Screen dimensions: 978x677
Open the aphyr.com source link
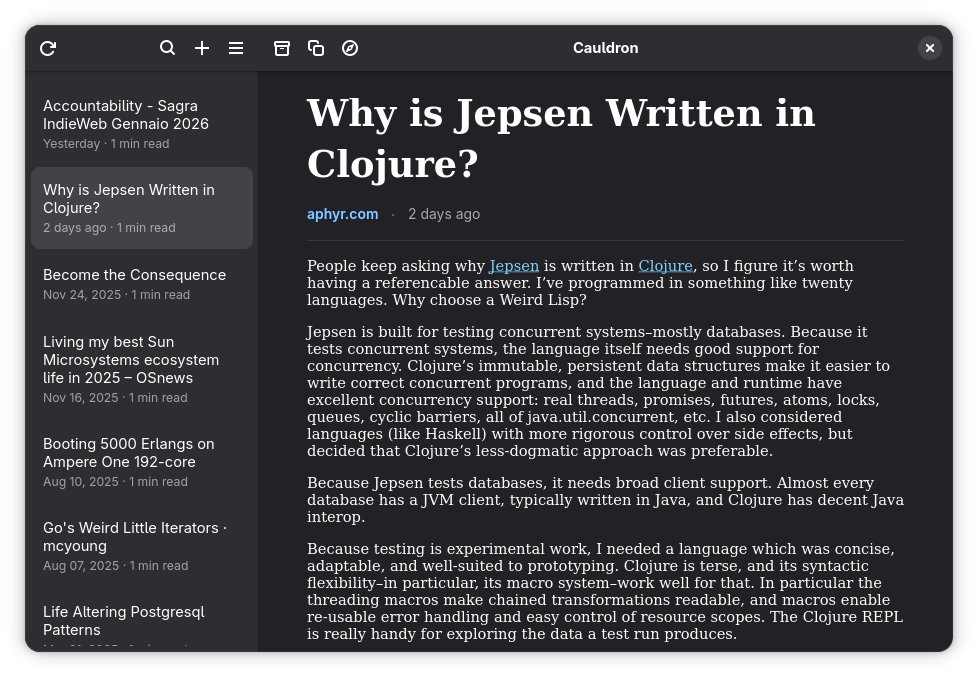(x=342, y=214)
